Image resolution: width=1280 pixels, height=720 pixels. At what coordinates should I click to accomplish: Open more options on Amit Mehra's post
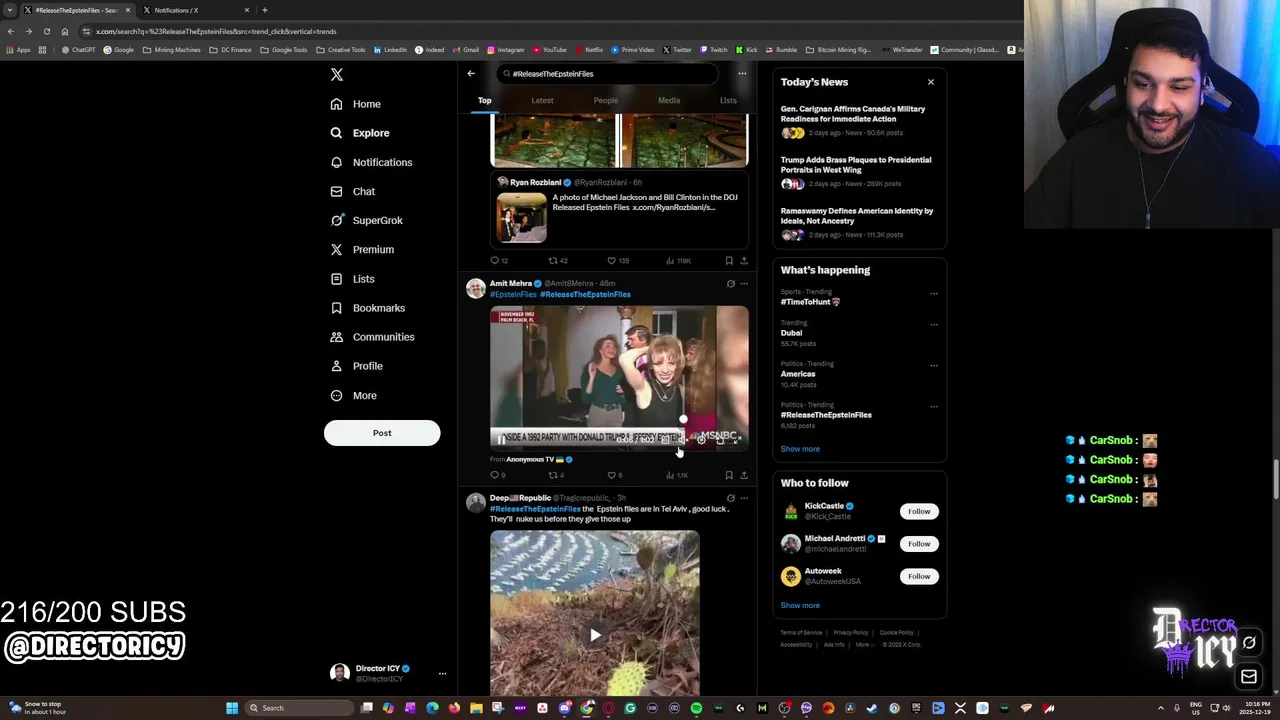(x=743, y=284)
